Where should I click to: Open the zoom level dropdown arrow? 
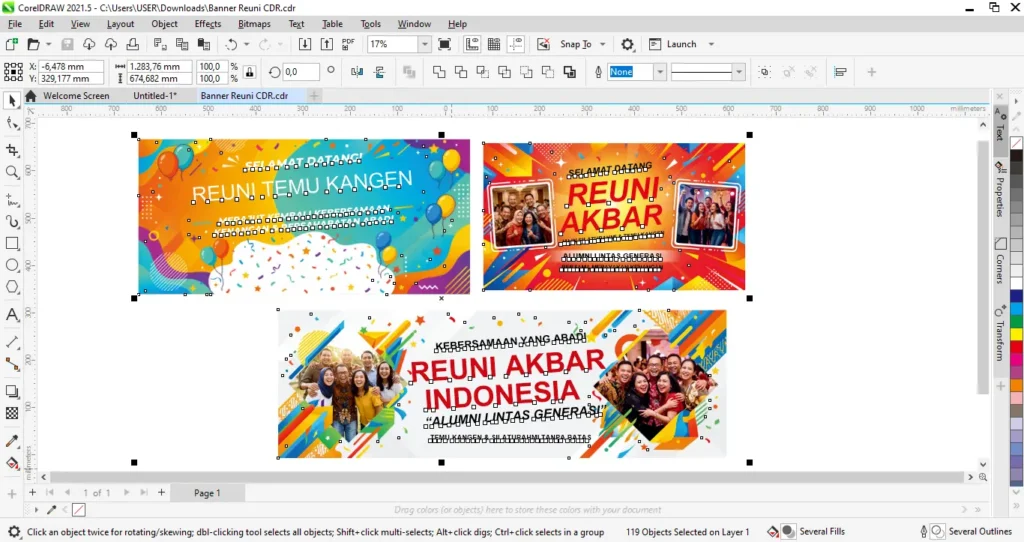[x=424, y=44]
